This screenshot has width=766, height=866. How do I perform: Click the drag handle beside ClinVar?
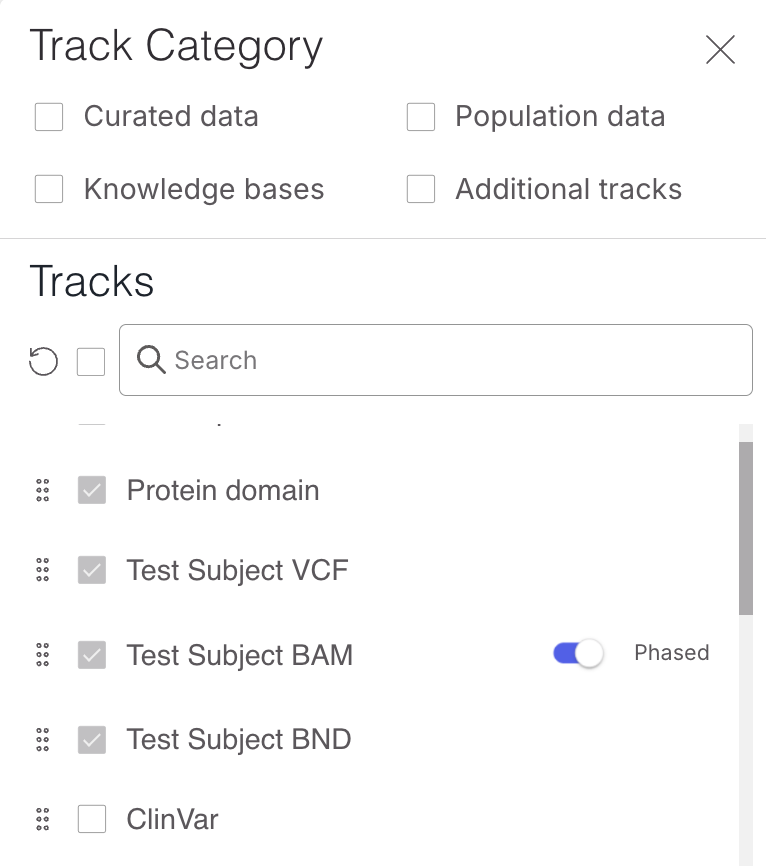(x=42, y=820)
